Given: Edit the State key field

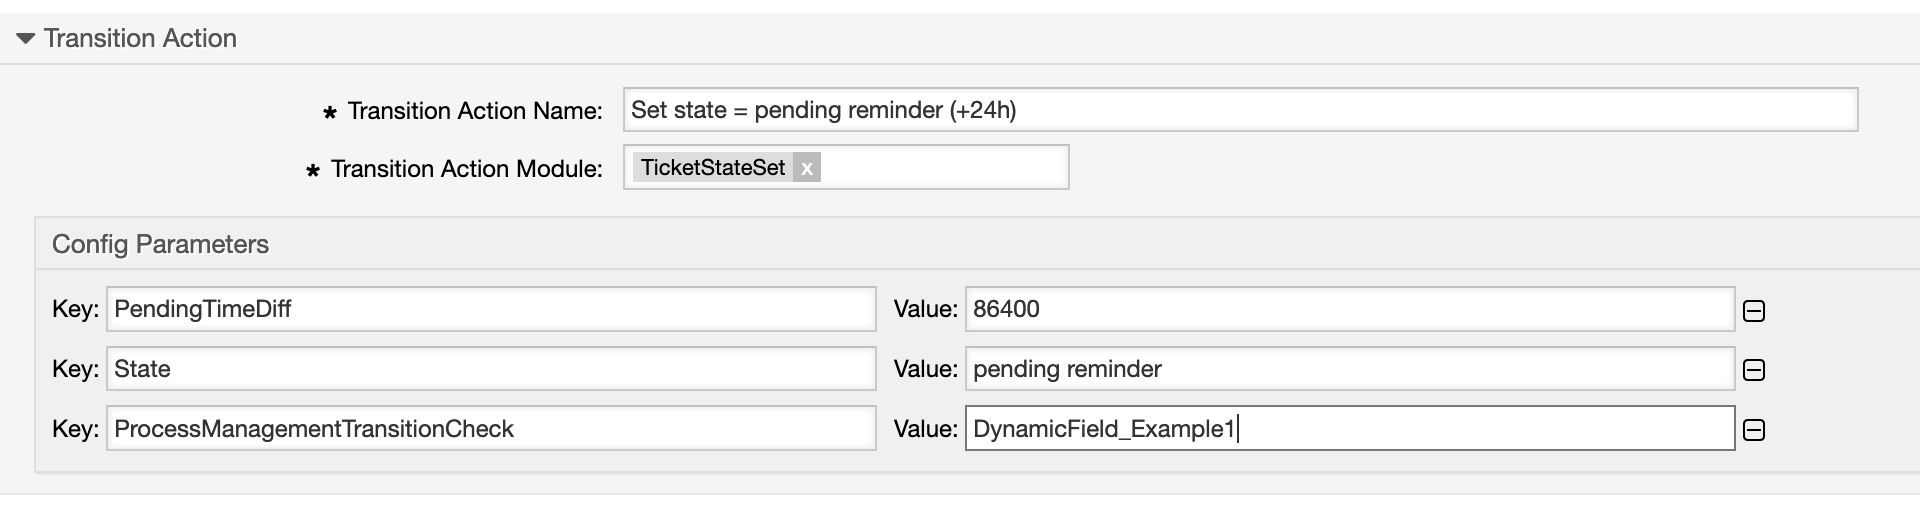Looking at the screenshot, I should pos(490,369).
